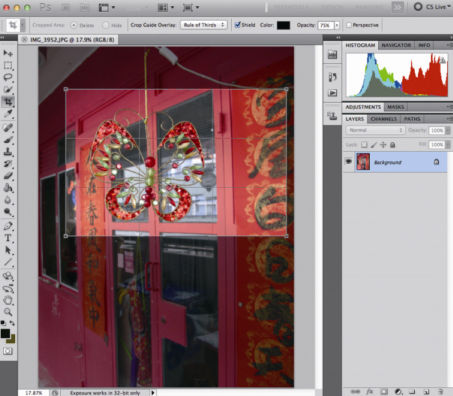Switch to the Channels tab

[x=384, y=119]
